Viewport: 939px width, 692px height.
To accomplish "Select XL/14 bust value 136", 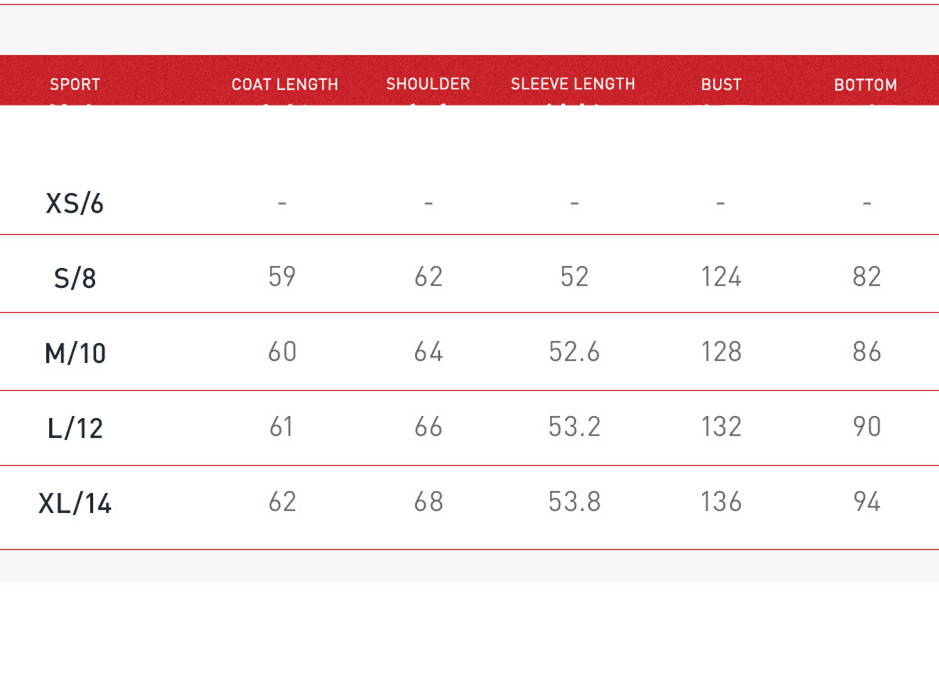I will pos(721,501).
